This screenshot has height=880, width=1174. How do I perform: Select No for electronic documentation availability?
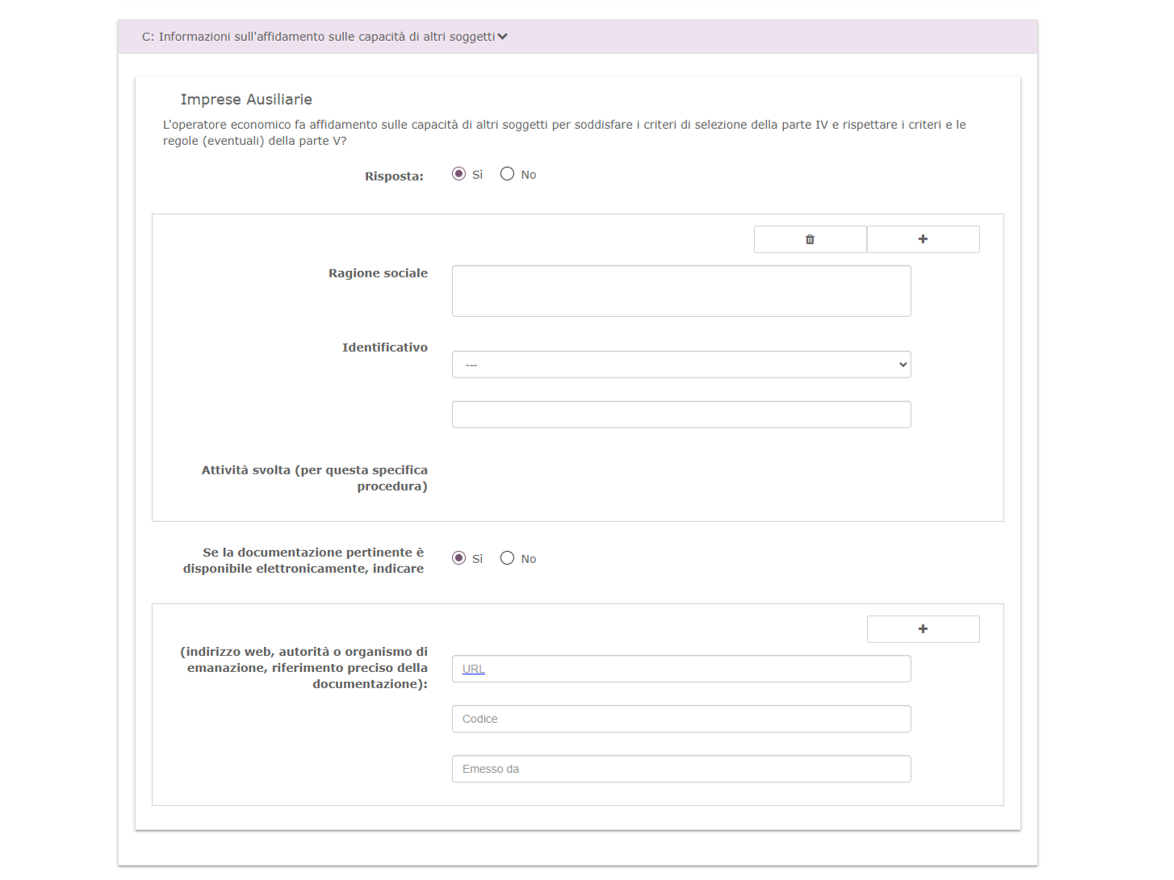coord(507,558)
